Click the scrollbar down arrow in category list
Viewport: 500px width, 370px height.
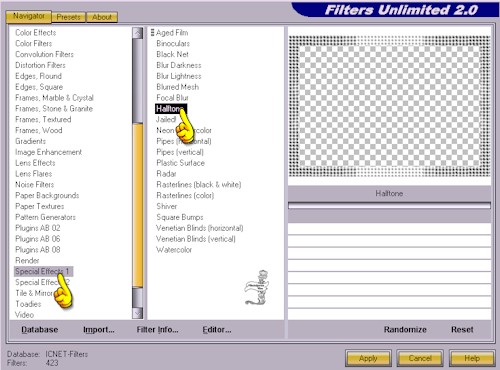[x=137, y=313]
